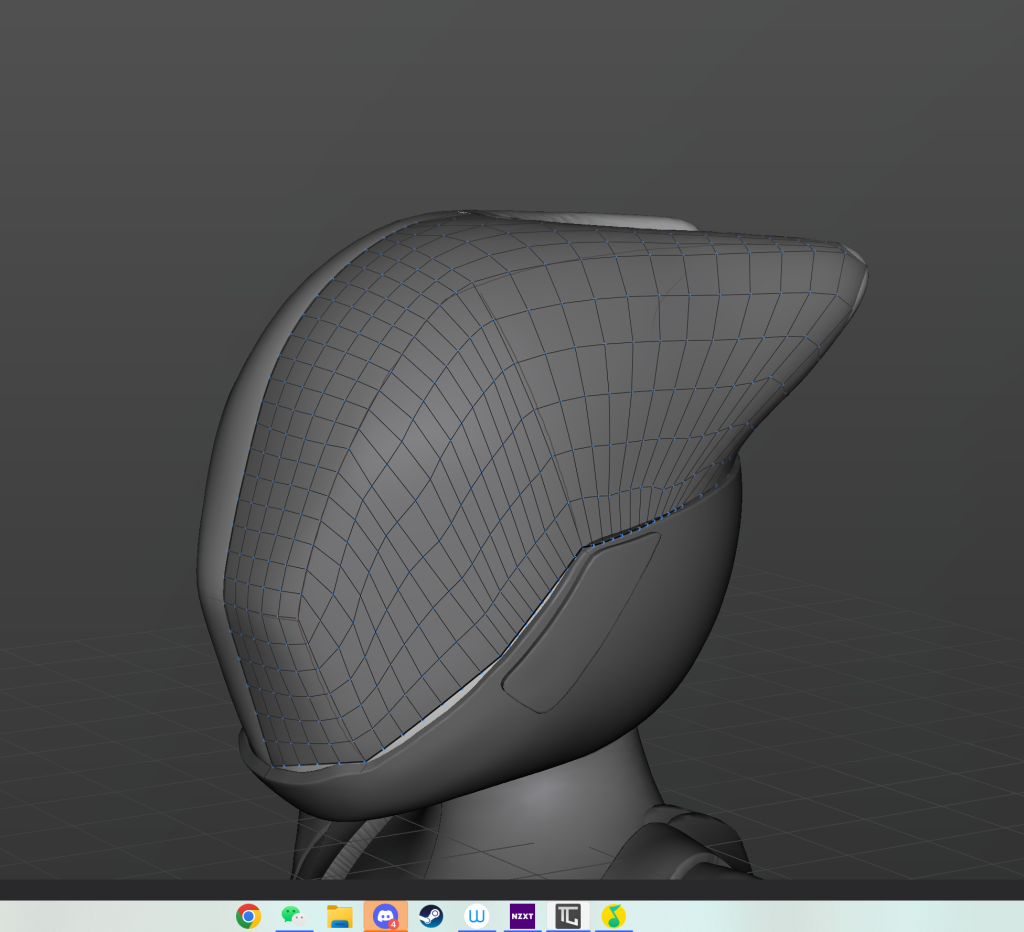The width and height of the screenshot is (1024, 932).
Task: Open QQ Music from the taskbar
Action: click(613, 916)
